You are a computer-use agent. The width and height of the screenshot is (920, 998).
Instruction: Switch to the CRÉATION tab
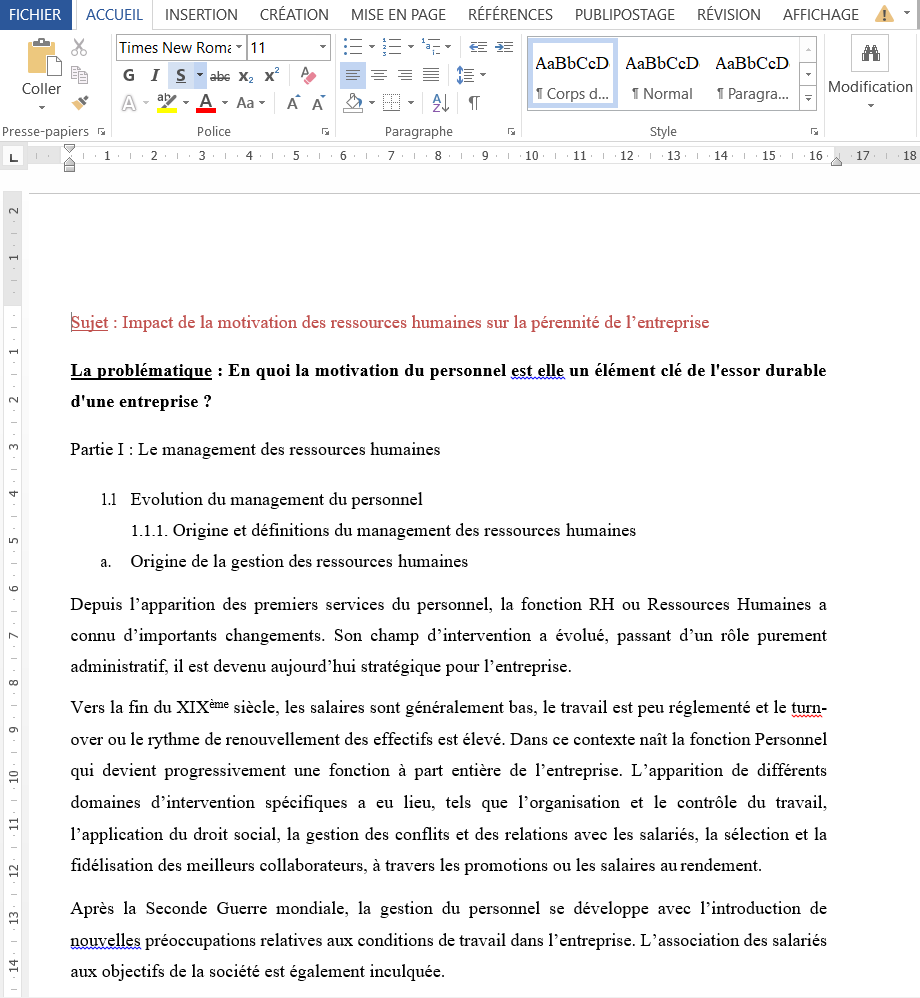(x=294, y=15)
